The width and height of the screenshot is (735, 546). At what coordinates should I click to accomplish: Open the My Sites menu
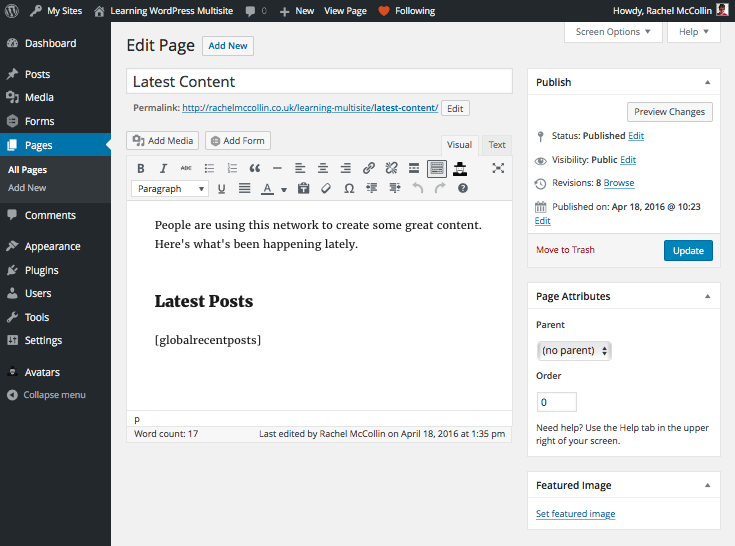point(56,11)
